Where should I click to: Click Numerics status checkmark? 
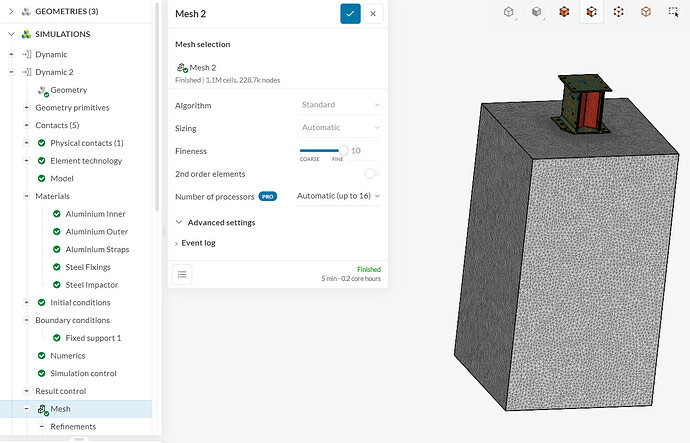42,355
